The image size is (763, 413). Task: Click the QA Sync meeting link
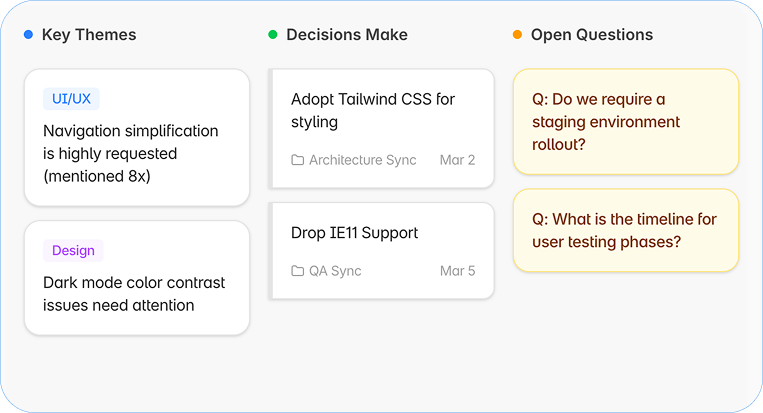click(x=335, y=270)
